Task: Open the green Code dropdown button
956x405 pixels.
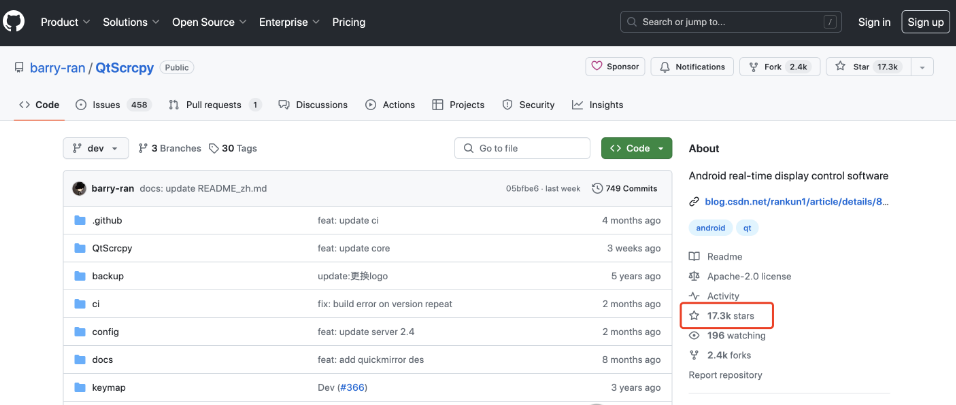Action: 637,148
